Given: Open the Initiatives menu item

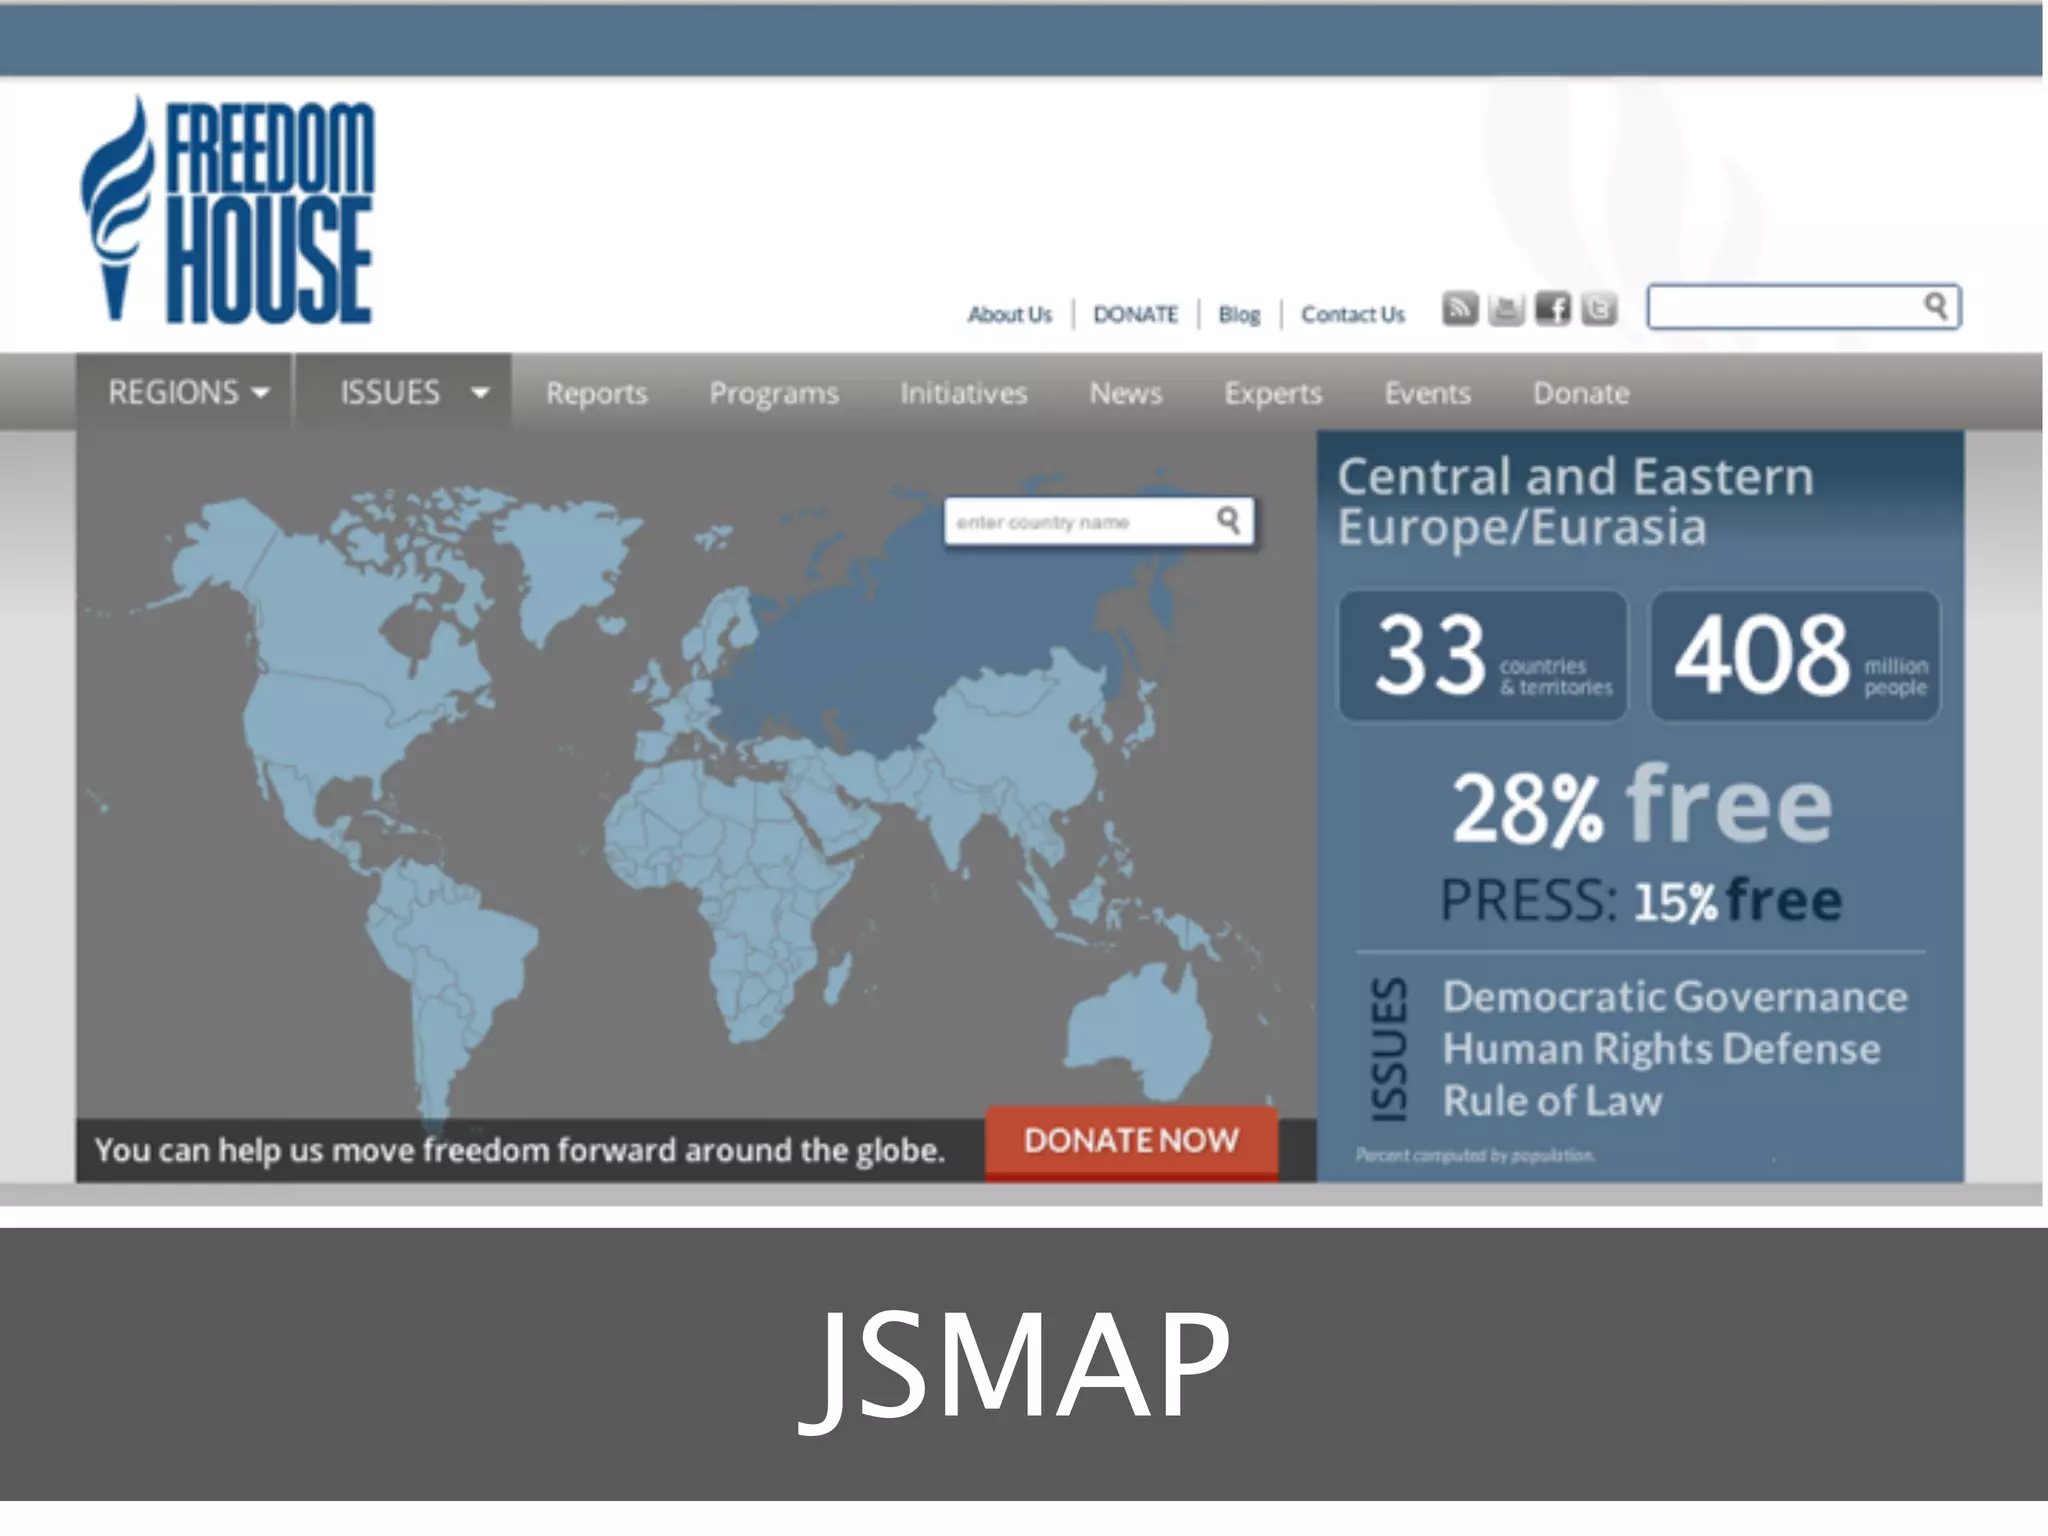Looking at the screenshot, I should [963, 393].
